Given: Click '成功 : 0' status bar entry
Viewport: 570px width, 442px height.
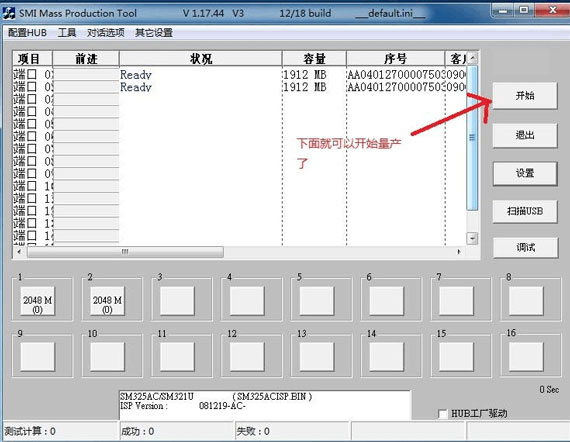Looking at the screenshot, I should (x=137, y=431).
